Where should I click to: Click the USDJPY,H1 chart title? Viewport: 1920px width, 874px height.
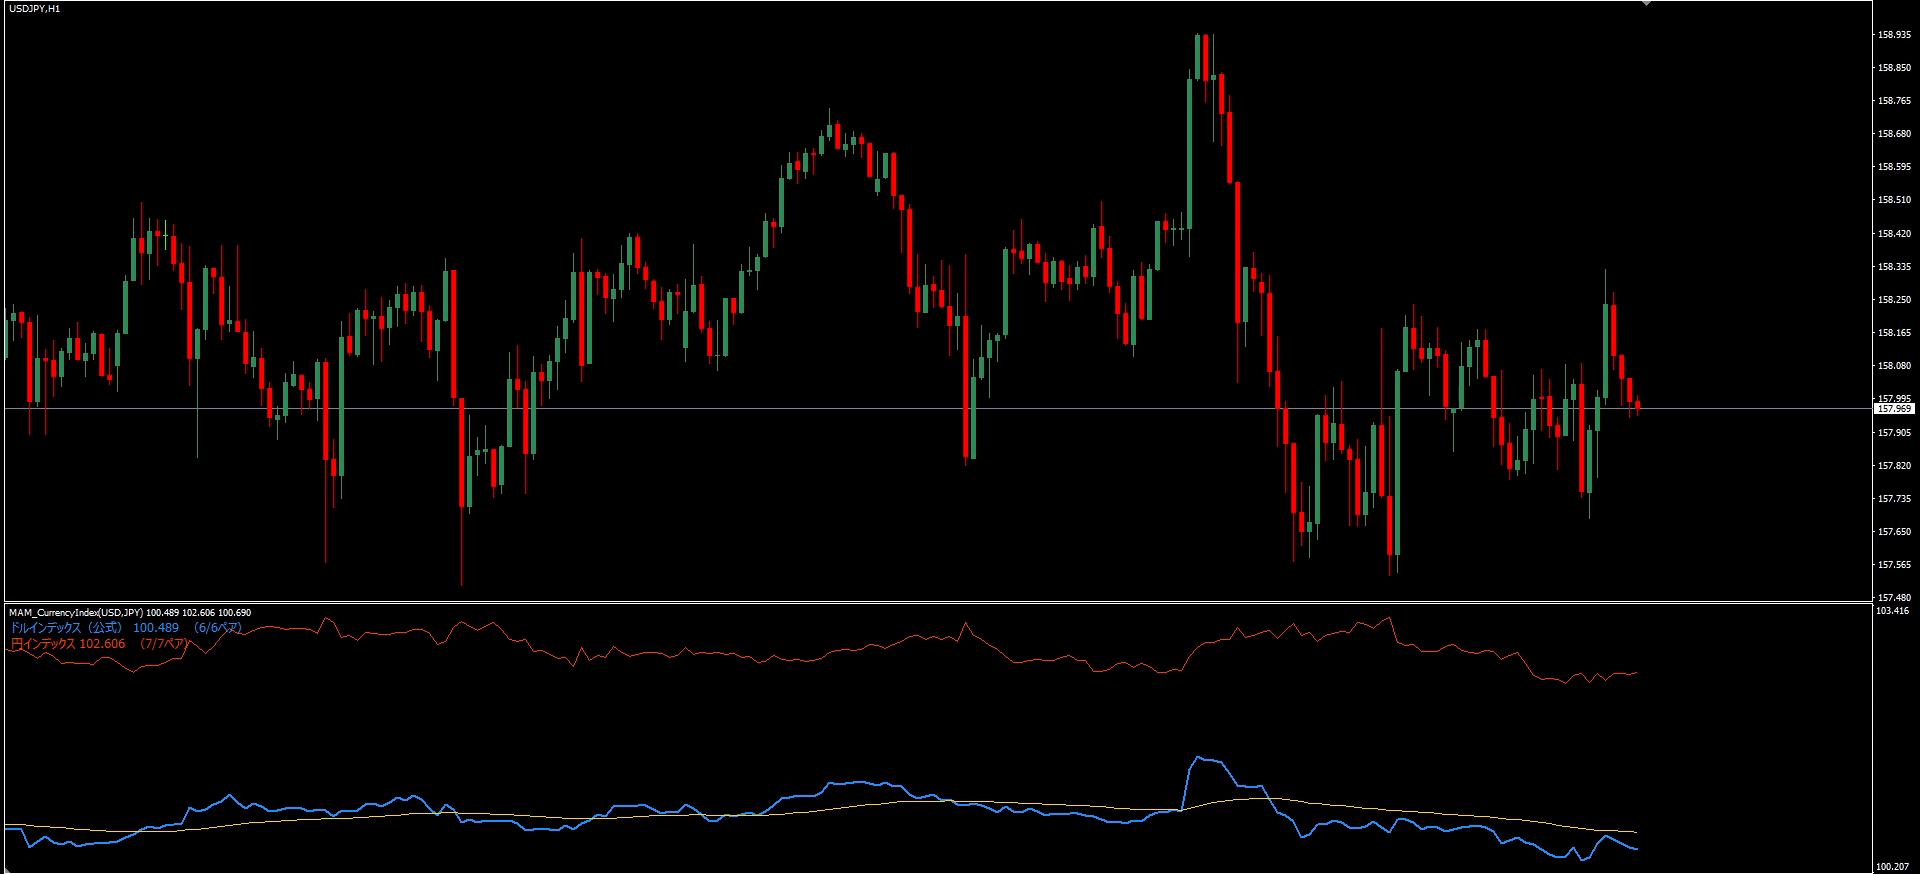33,9
